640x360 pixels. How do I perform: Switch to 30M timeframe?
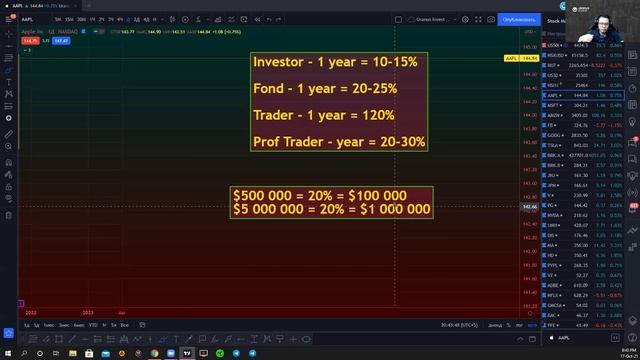pos(82,20)
